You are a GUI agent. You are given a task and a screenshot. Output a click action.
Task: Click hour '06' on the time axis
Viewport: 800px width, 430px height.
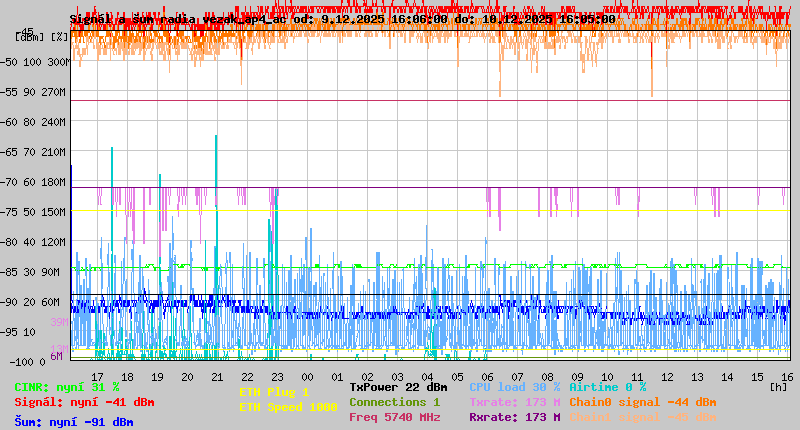pos(487,377)
